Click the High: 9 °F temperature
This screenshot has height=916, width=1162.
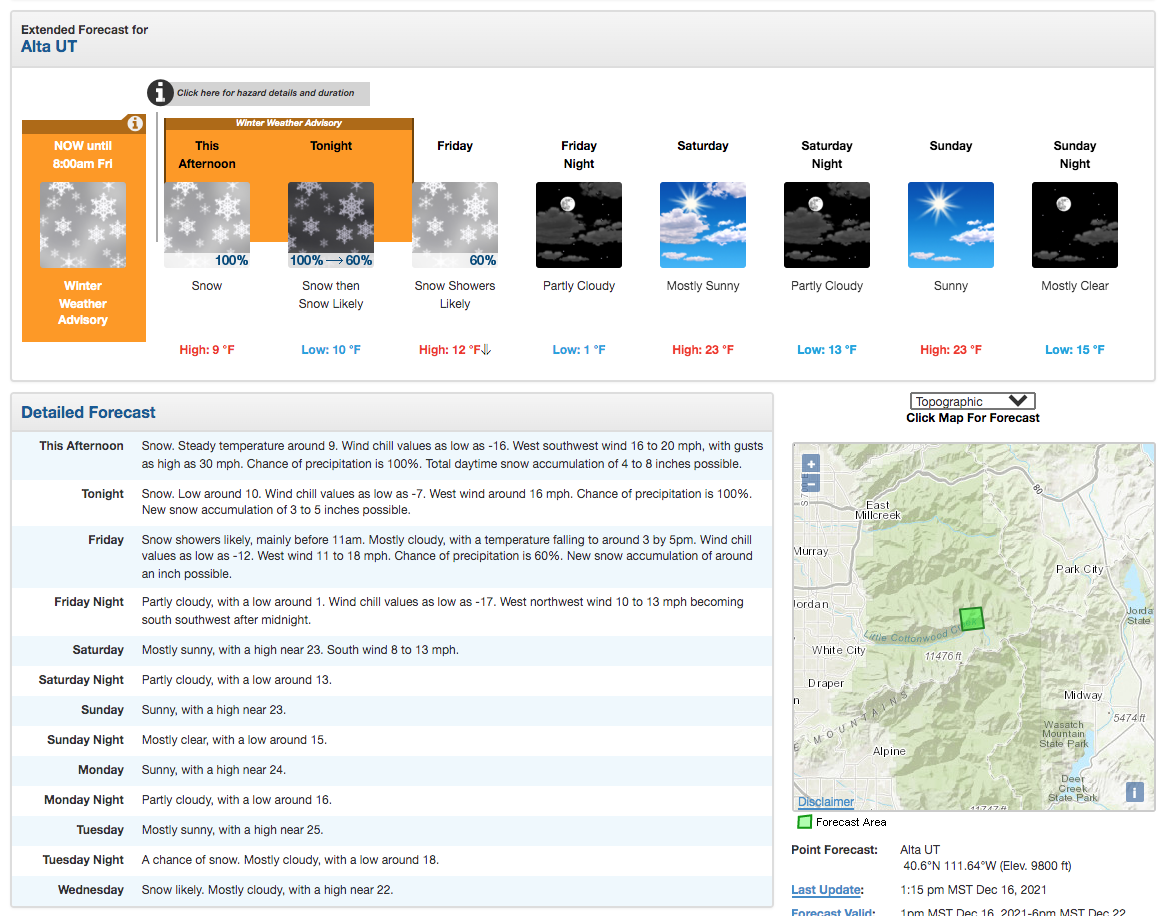(x=207, y=350)
